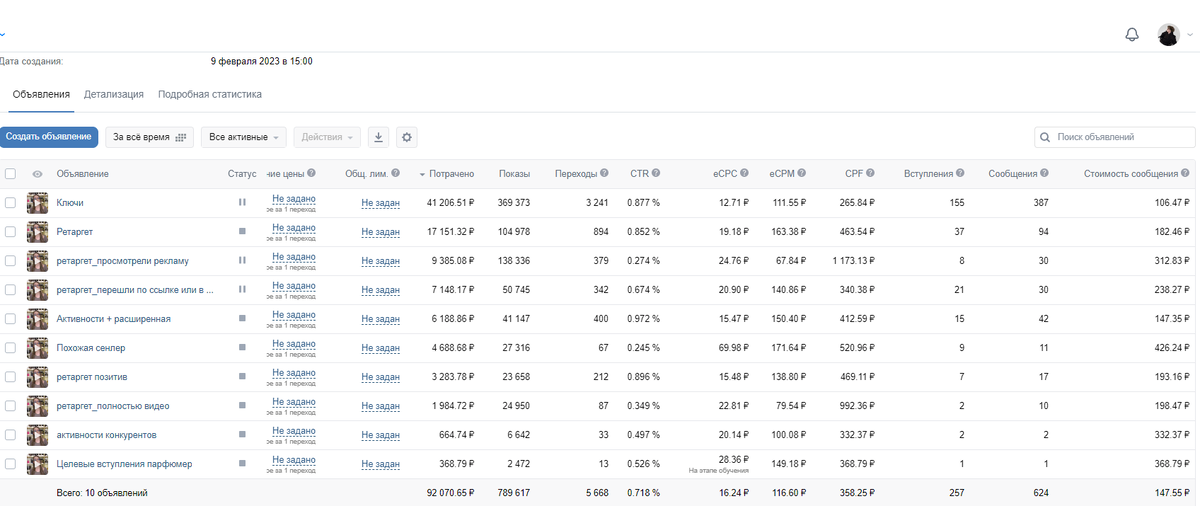Screen dimensions: 1200x506
Task: Click the Создать объявление button
Action: click(x=49, y=137)
